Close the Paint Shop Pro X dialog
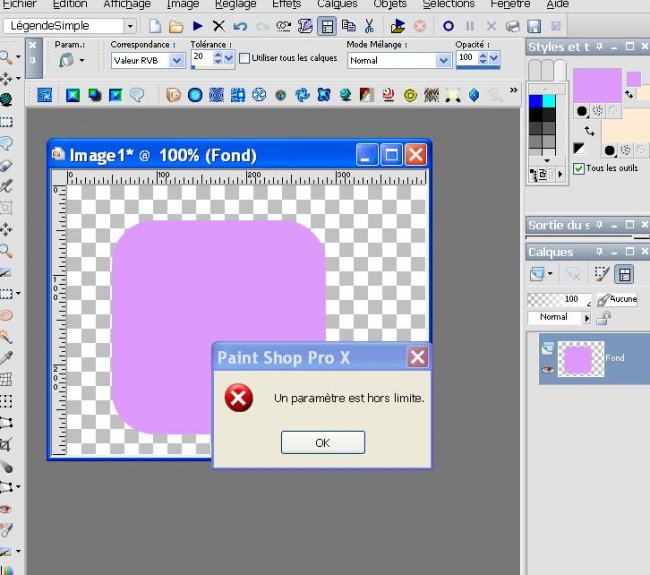Image resolution: width=650 pixels, height=575 pixels. [x=417, y=357]
